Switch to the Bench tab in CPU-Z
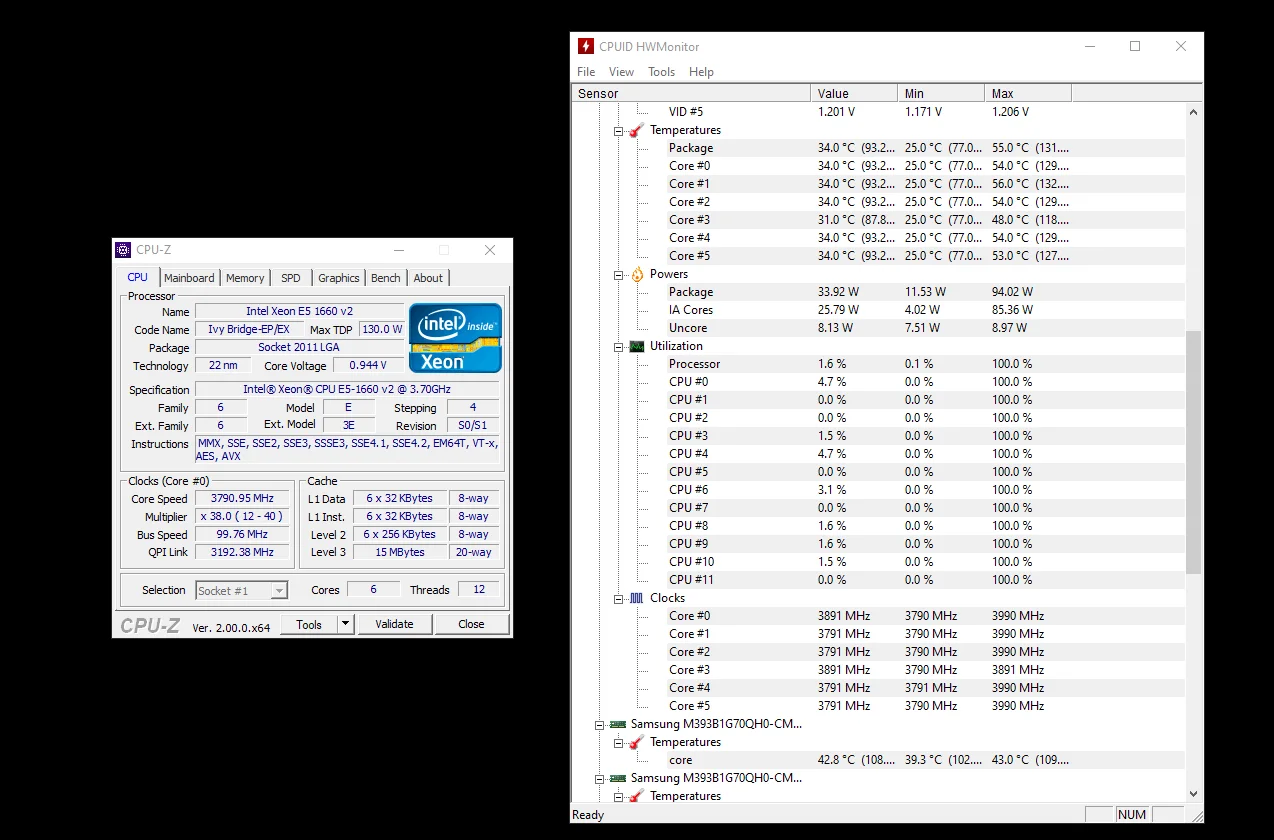Viewport: 1274px width, 840px height. point(386,278)
